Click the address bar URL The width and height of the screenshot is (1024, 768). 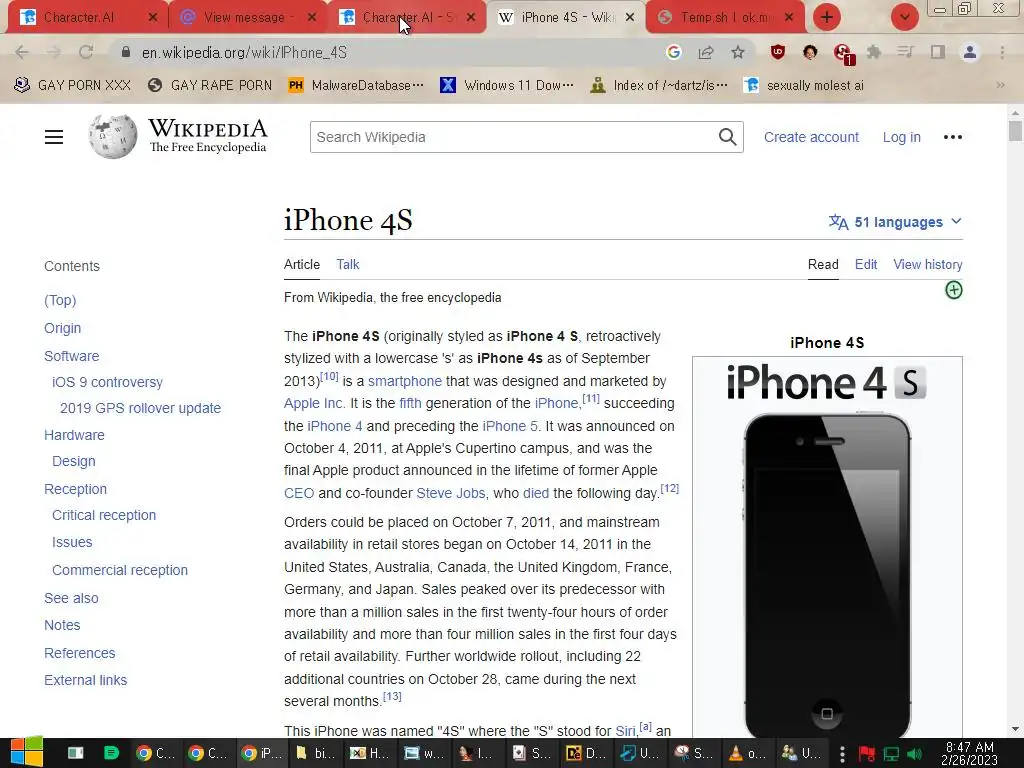tap(244, 52)
